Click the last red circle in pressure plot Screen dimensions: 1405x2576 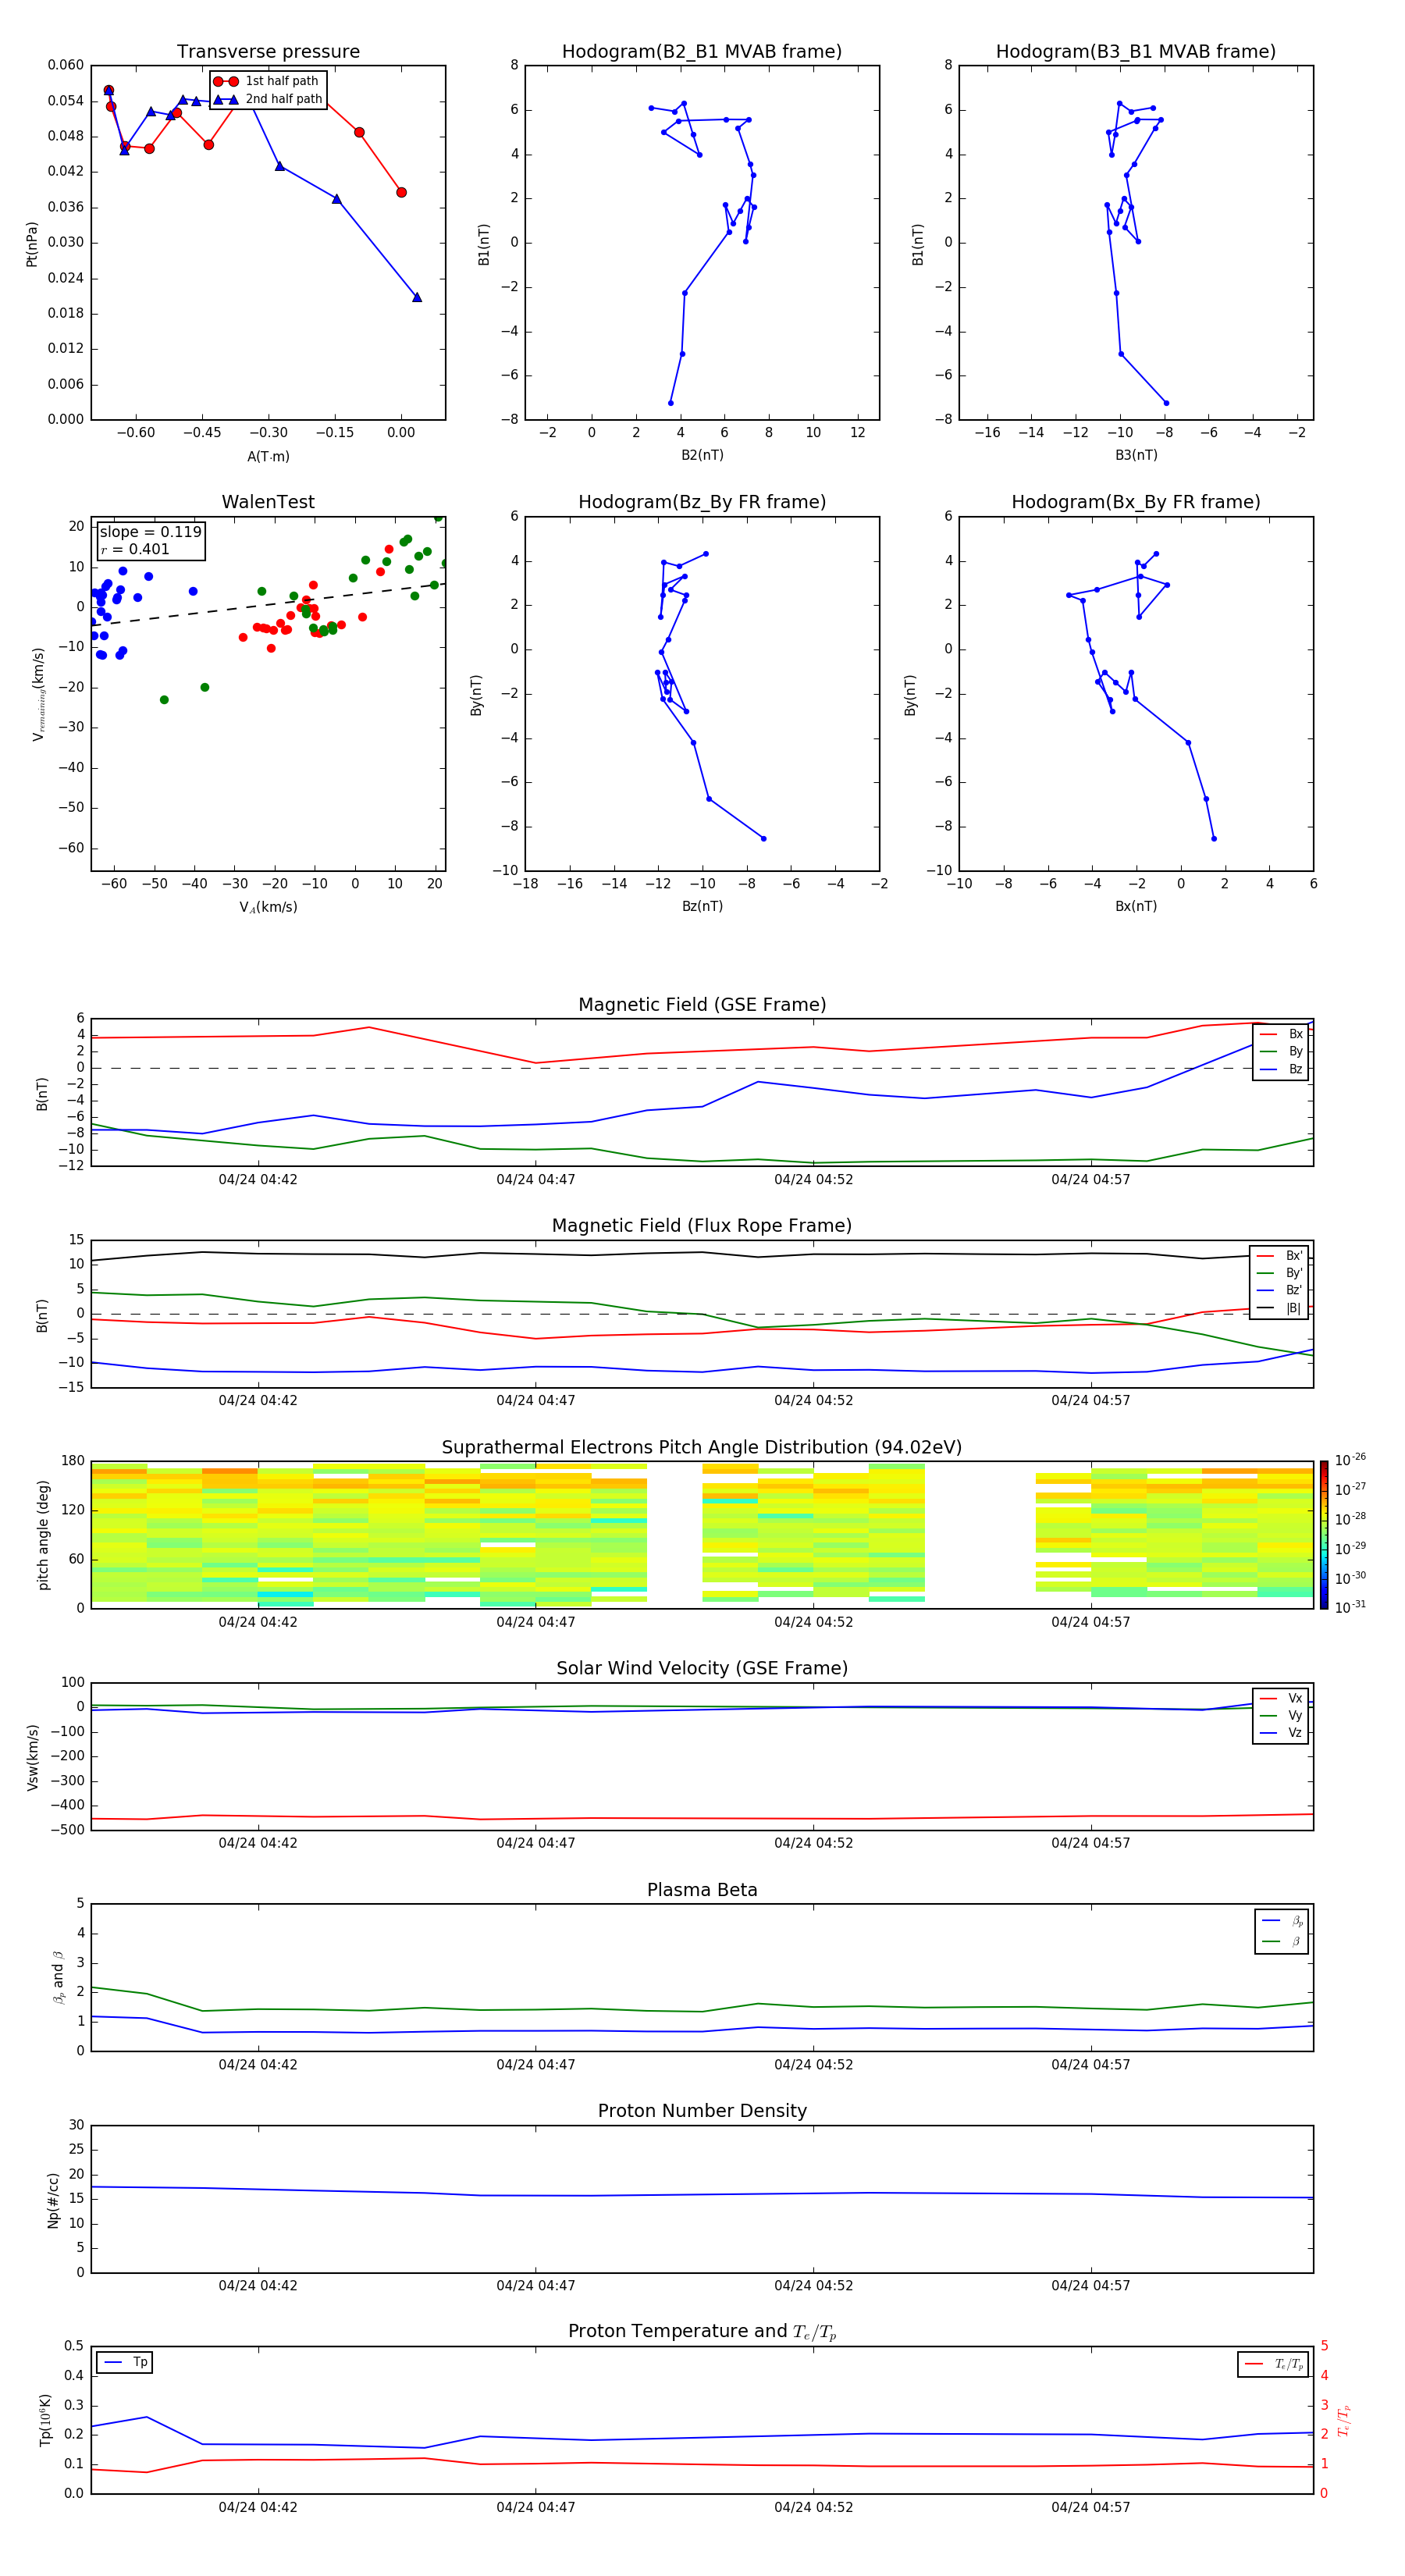pyautogui.click(x=401, y=192)
